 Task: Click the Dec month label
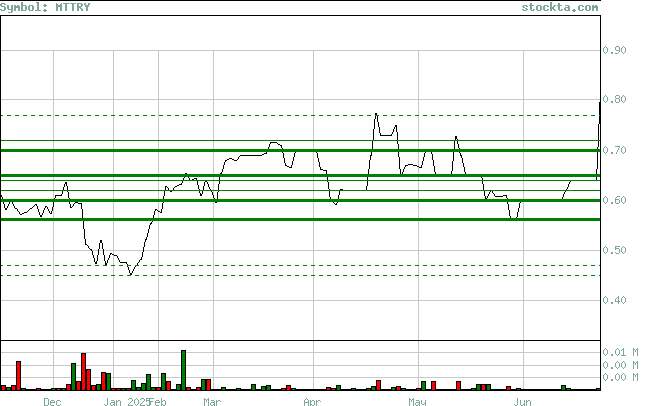(52, 402)
